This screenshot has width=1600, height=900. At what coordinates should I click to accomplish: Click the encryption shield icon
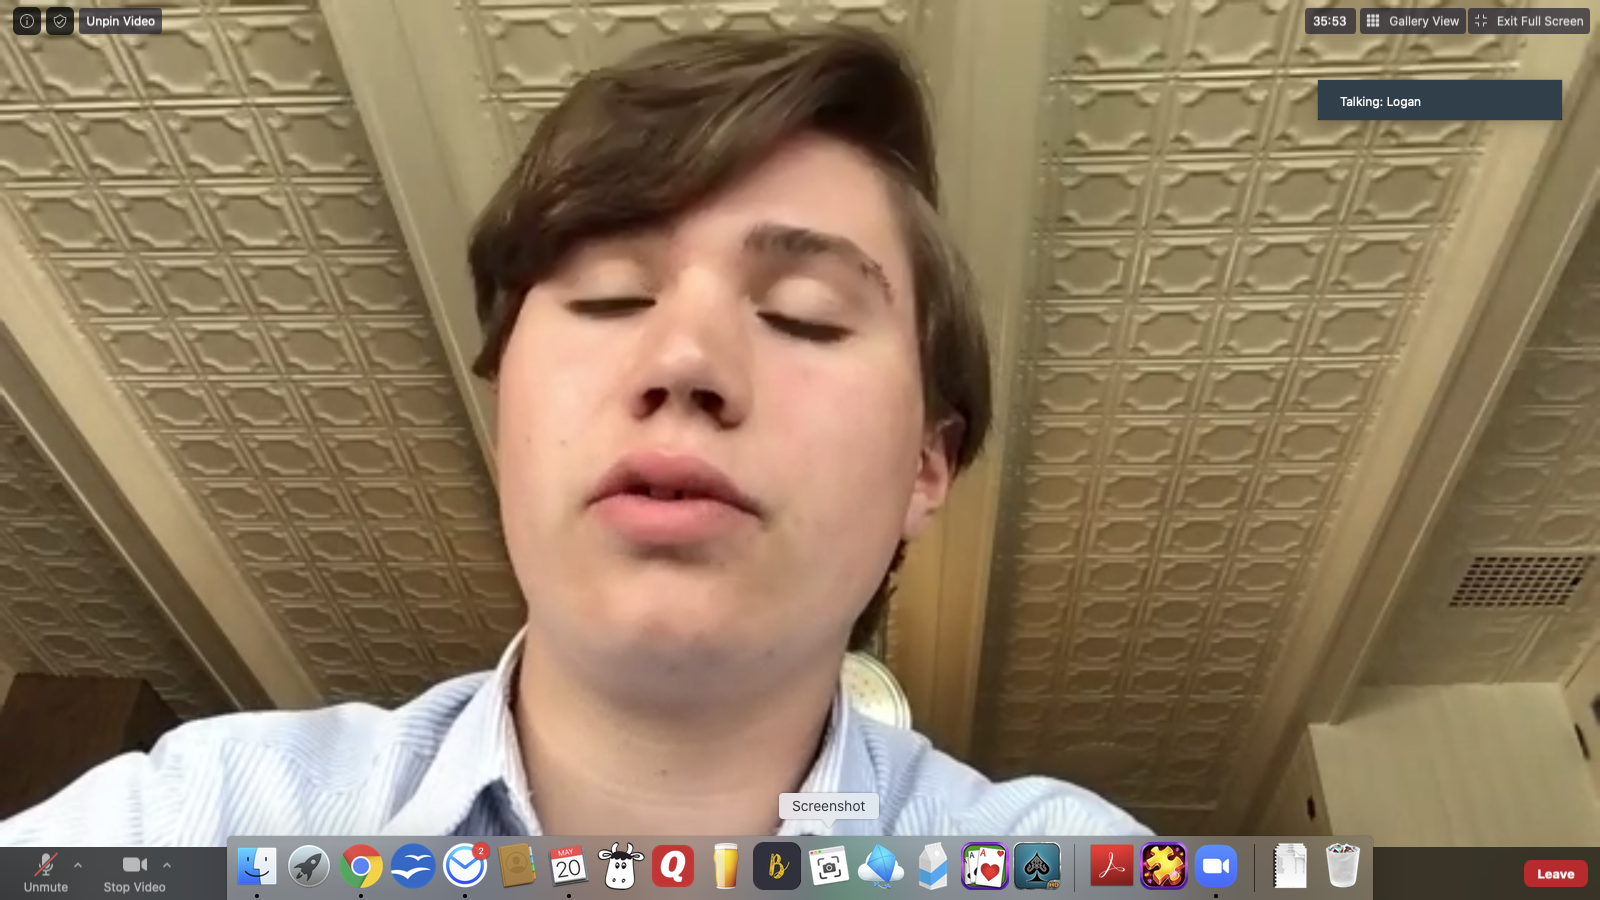[60, 21]
